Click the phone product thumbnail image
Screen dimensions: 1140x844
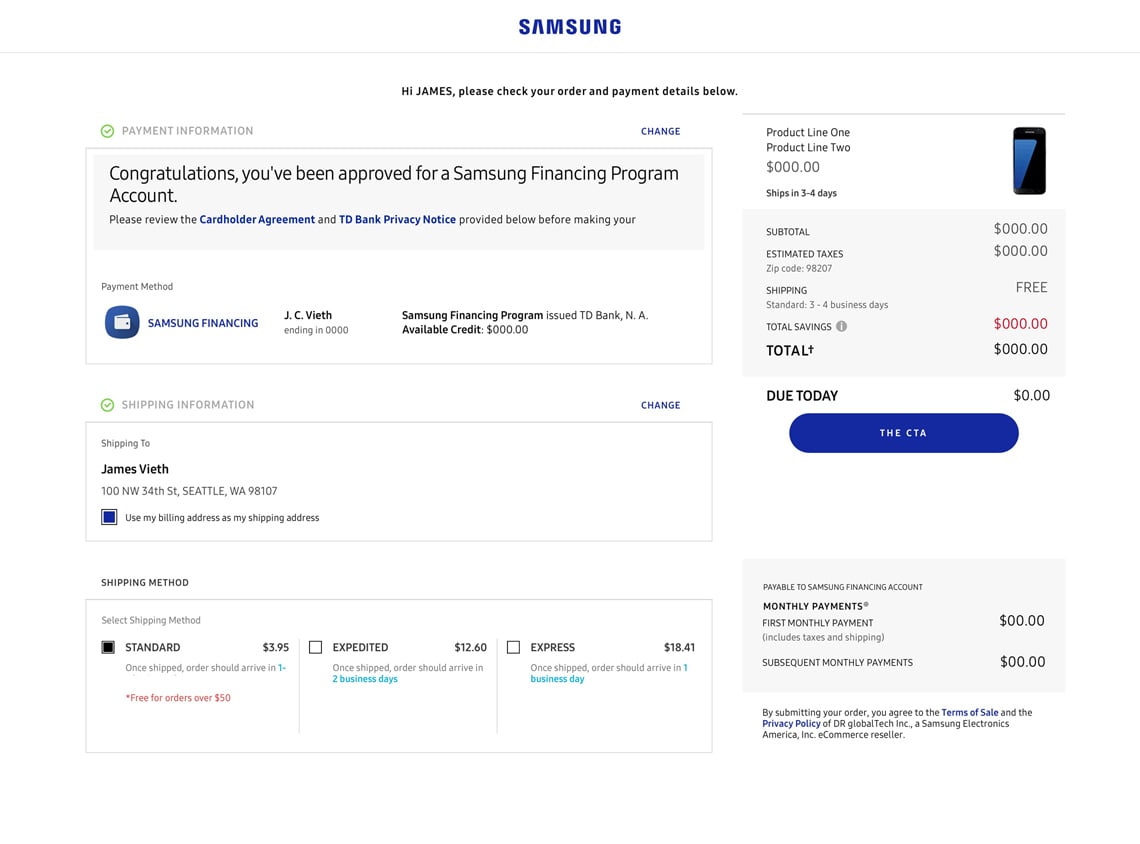(1029, 161)
